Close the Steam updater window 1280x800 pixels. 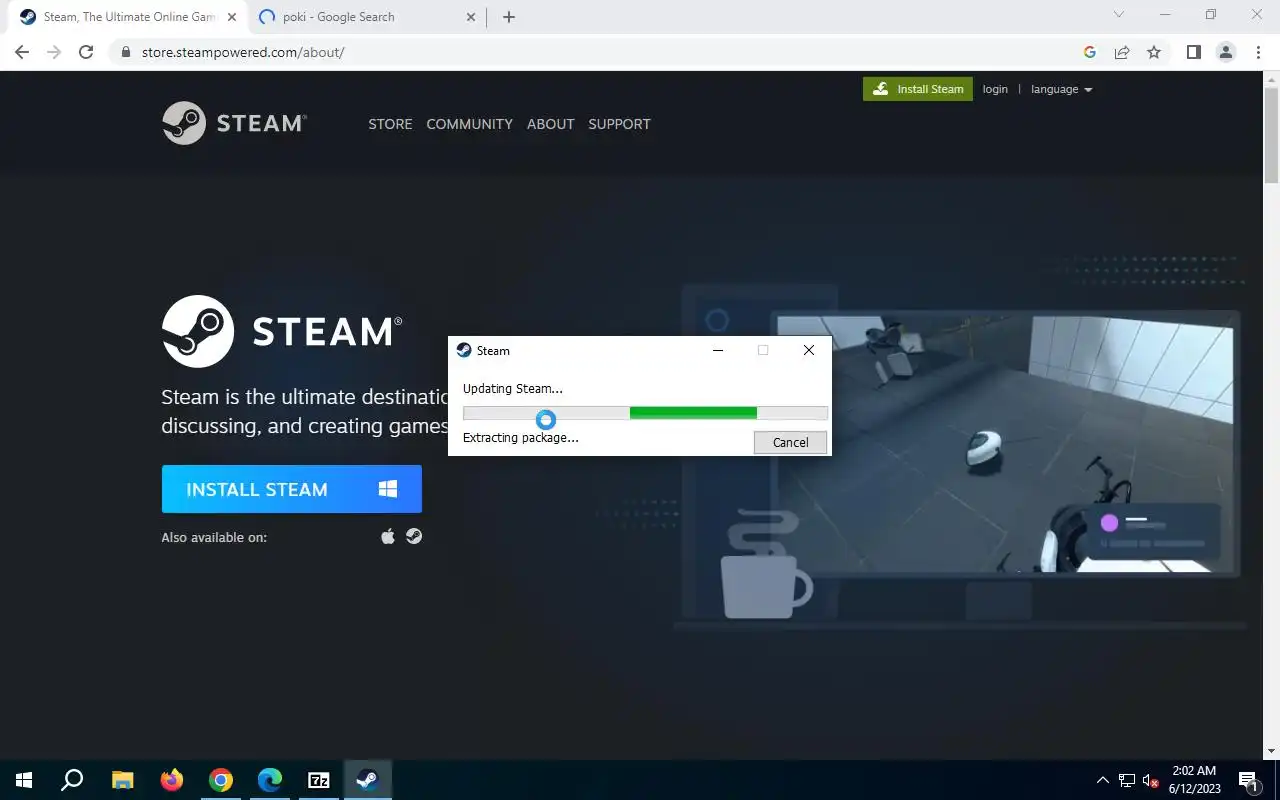tap(809, 350)
